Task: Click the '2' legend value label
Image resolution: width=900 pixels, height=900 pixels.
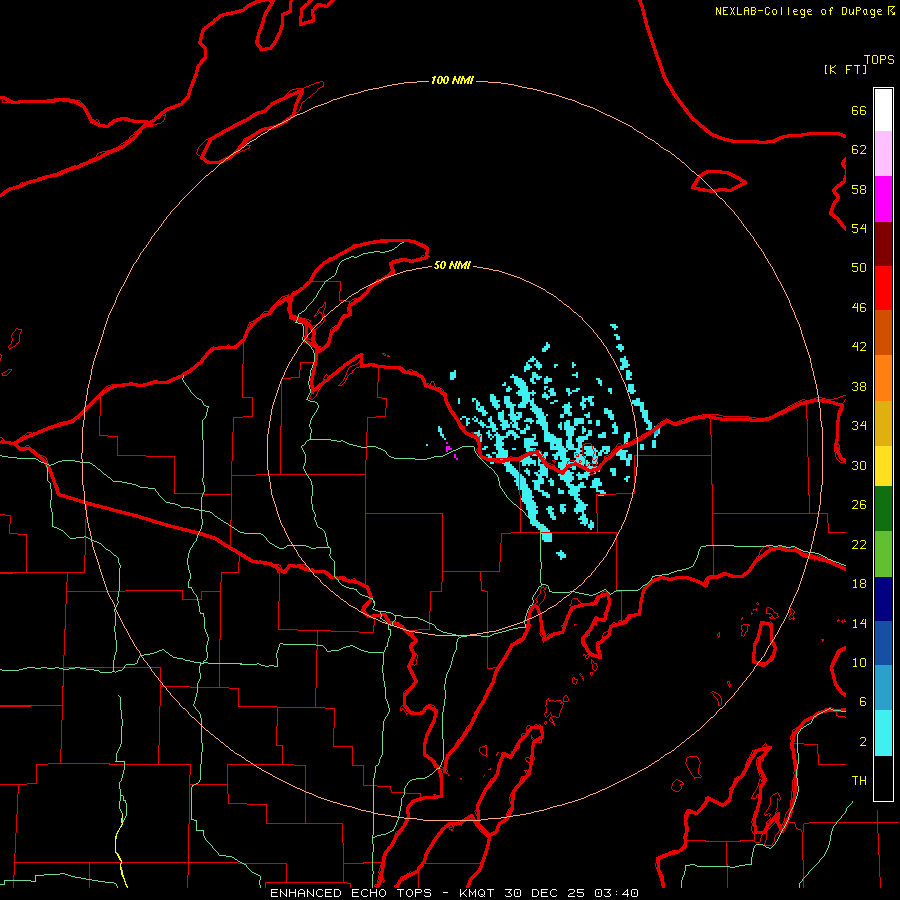Action: (863, 741)
